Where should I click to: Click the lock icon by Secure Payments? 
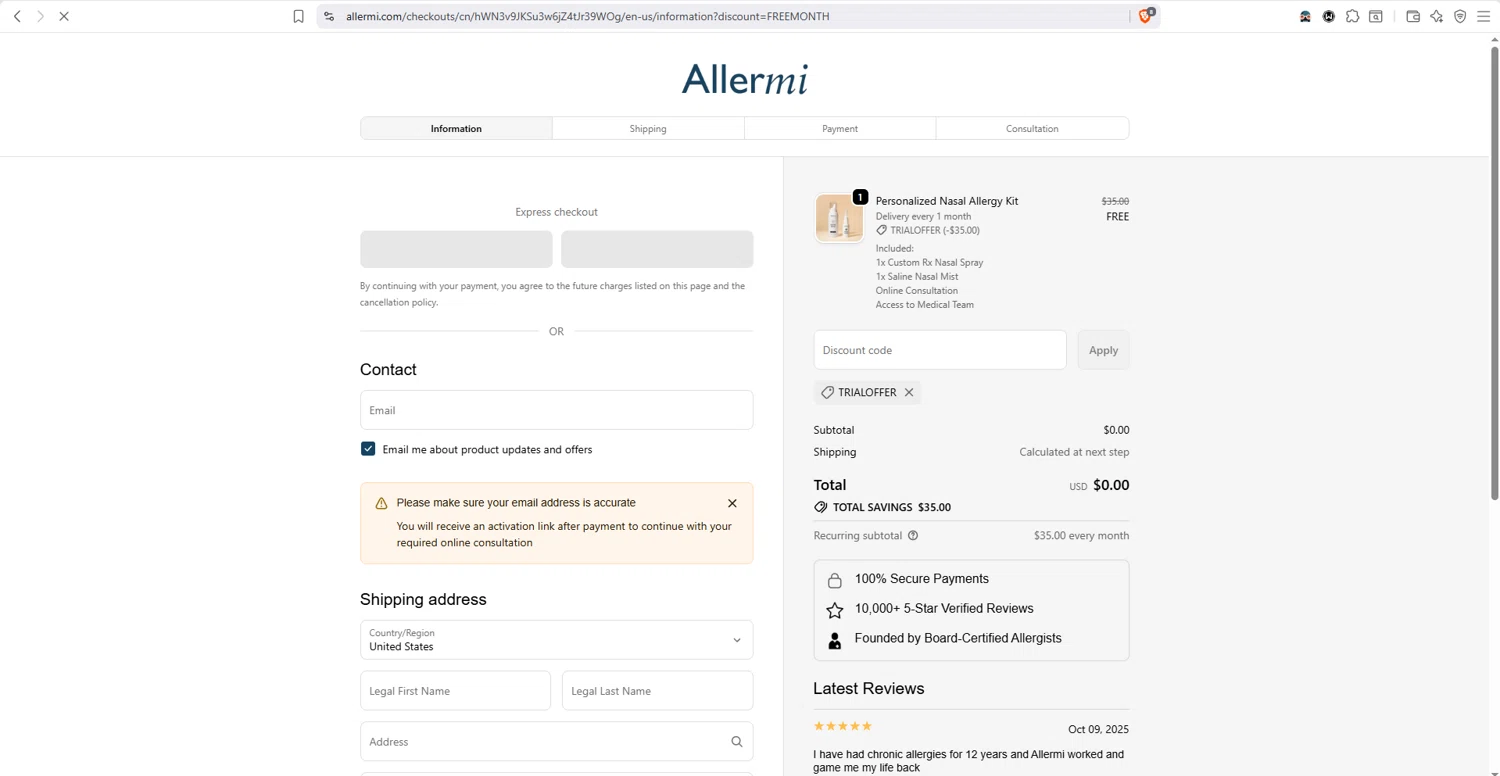tap(835, 580)
